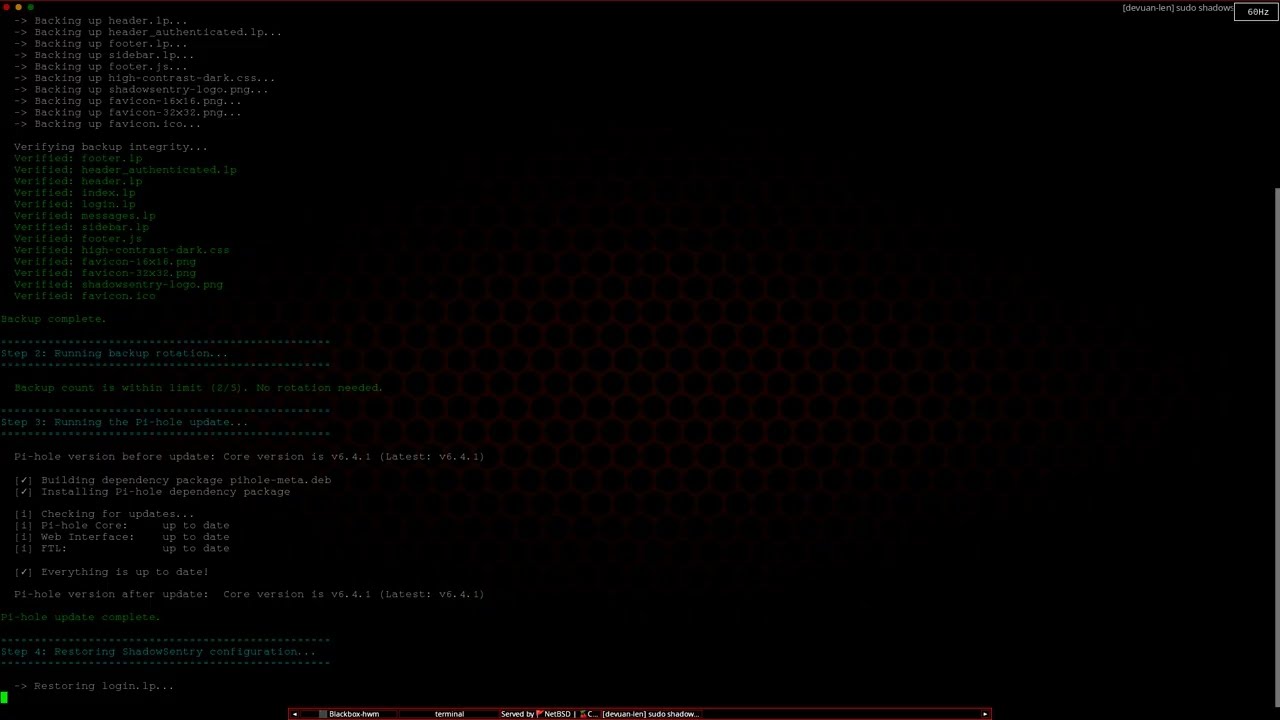This screenshot has width=1280, height=720.
Task: Click 'Installing Pi-hole dependency package' line
Action: (152, 492)
